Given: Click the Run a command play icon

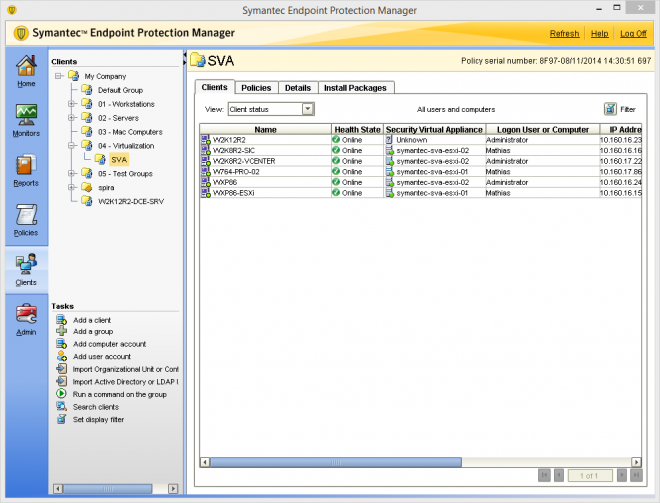Looking at the screenshot, I should click(x=61, y=394).
